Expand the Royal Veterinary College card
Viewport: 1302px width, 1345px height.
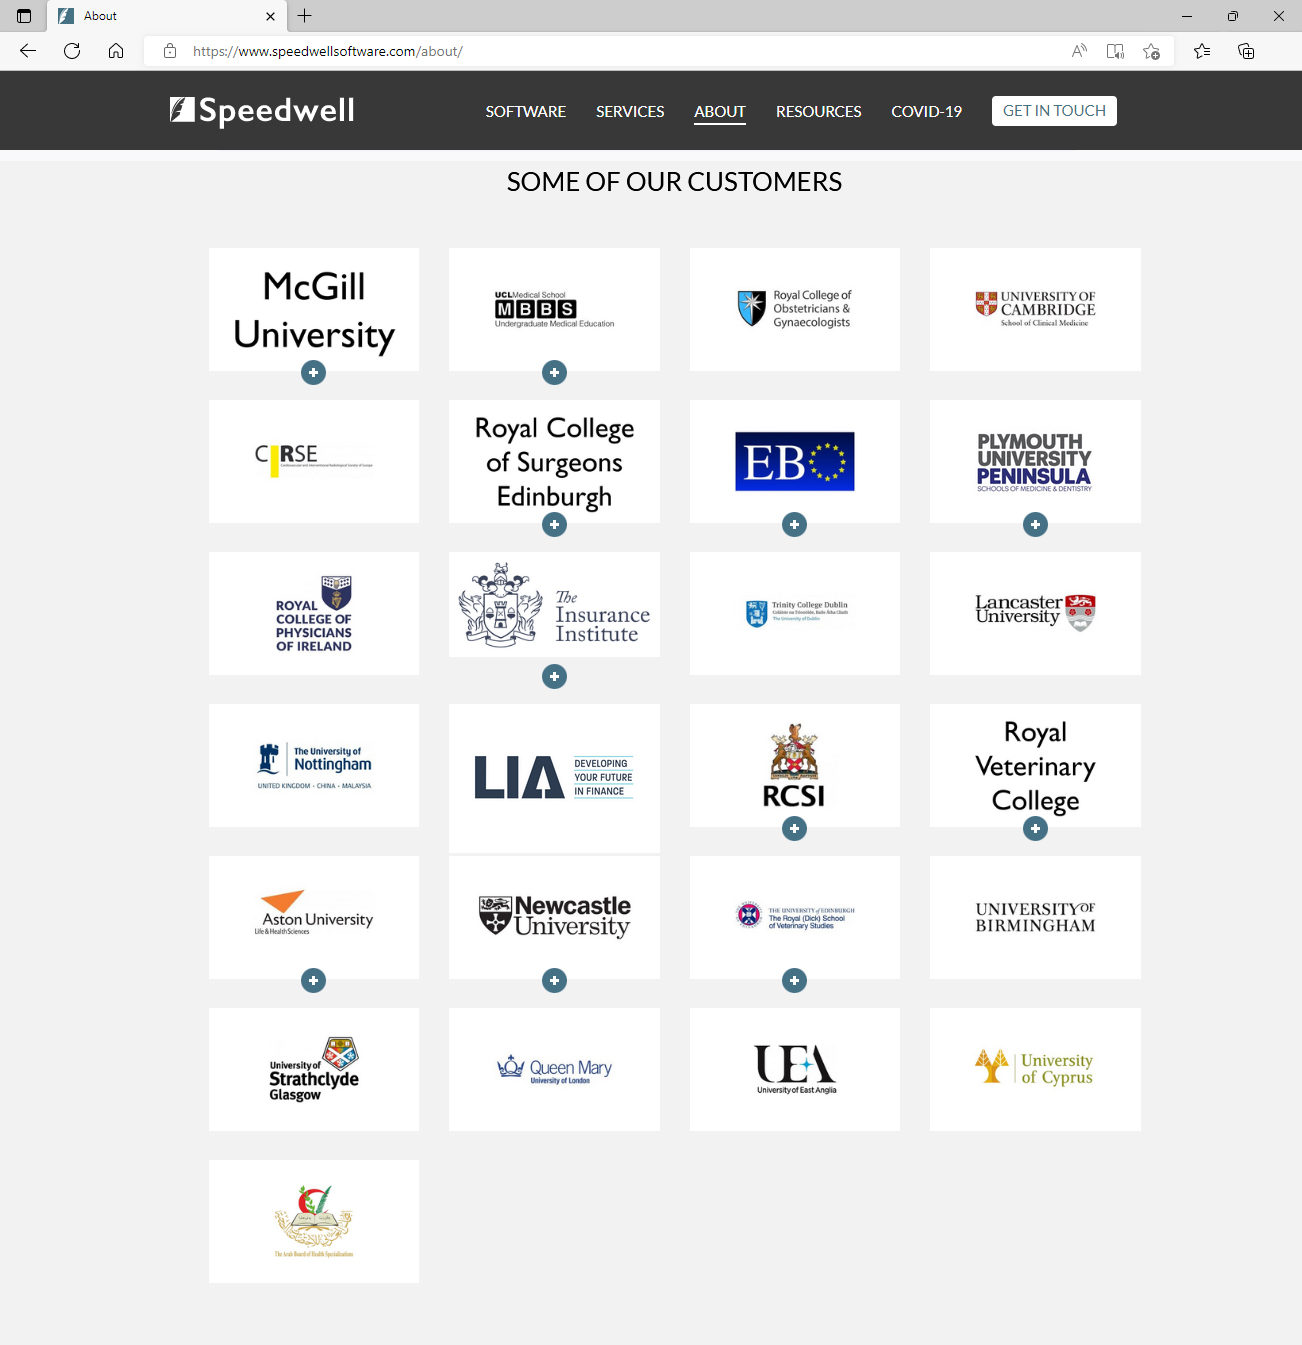point(1035,828)
